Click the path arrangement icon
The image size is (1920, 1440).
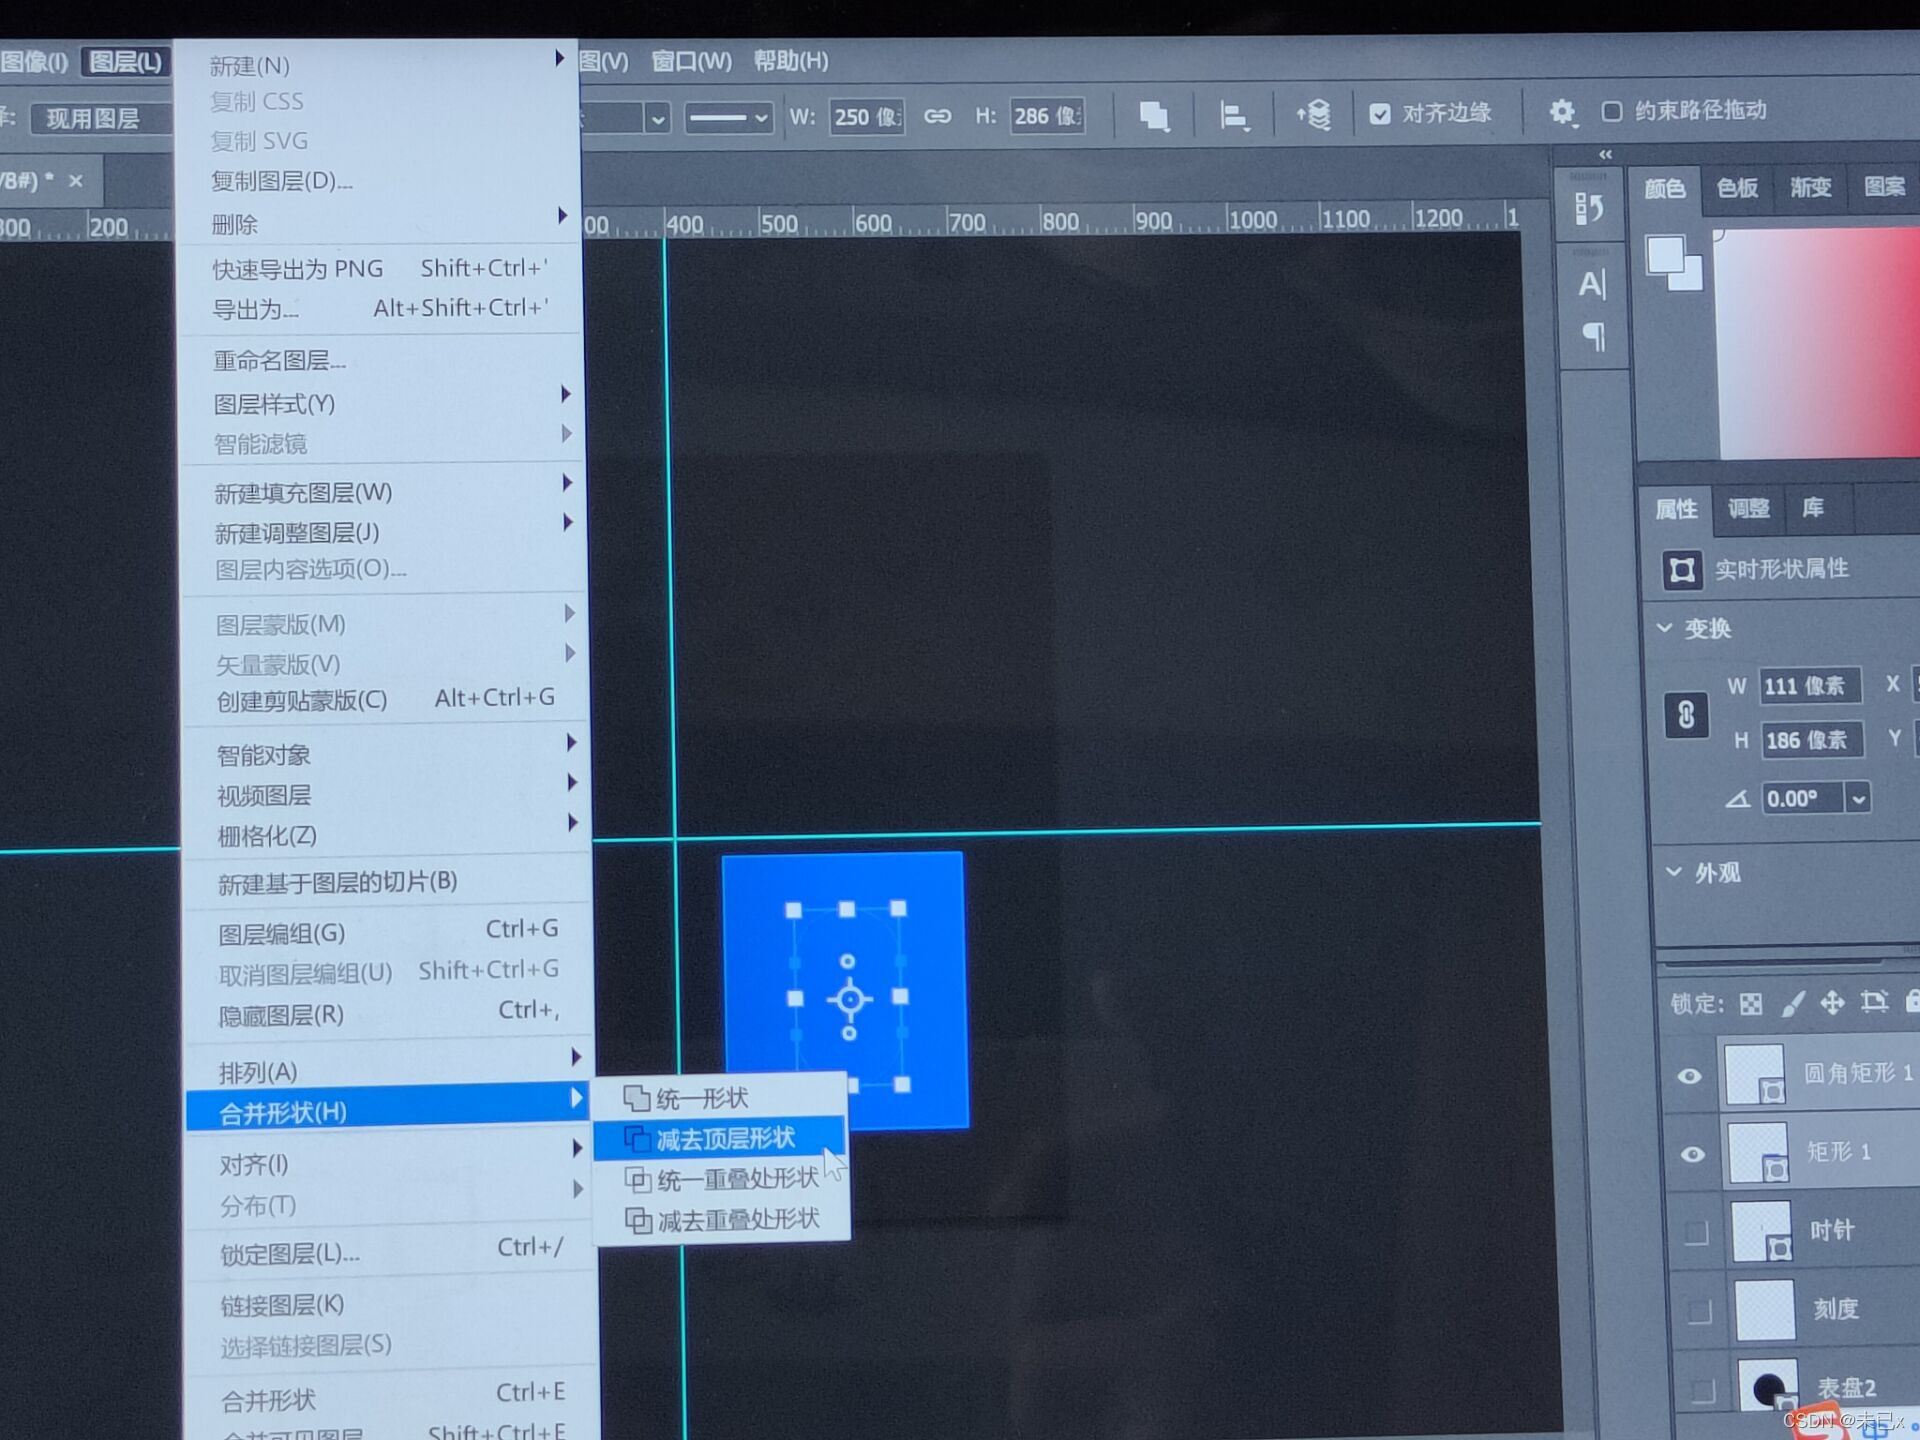coord(1313,115)
